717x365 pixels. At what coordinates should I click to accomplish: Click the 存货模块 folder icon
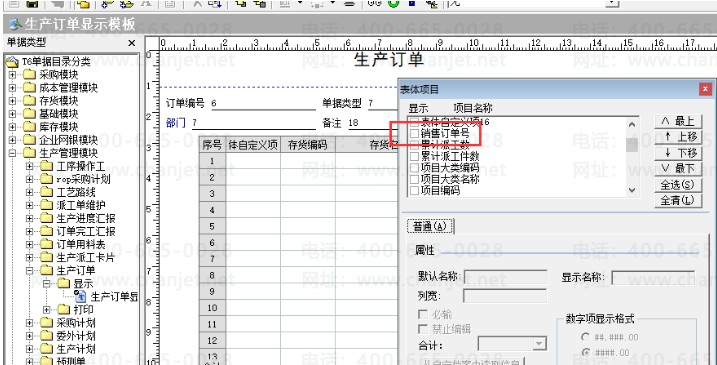coord(29,100)
